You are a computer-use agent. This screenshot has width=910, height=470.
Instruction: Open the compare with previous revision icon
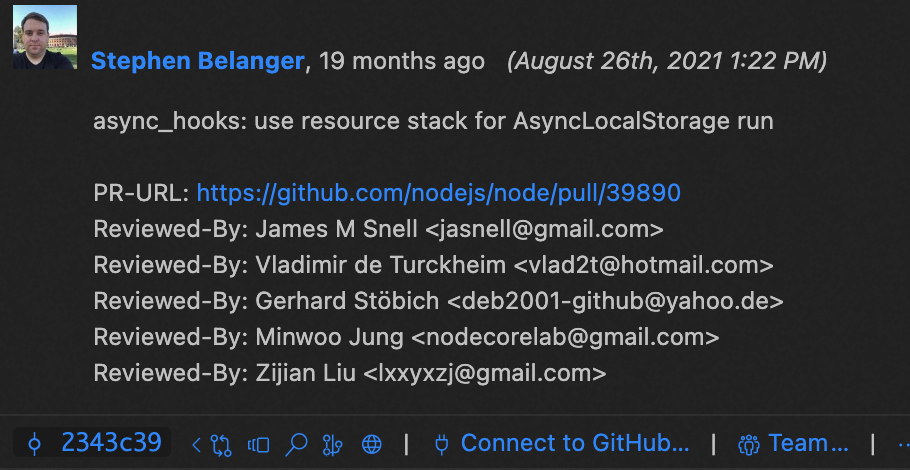click(x=221, y=445)
